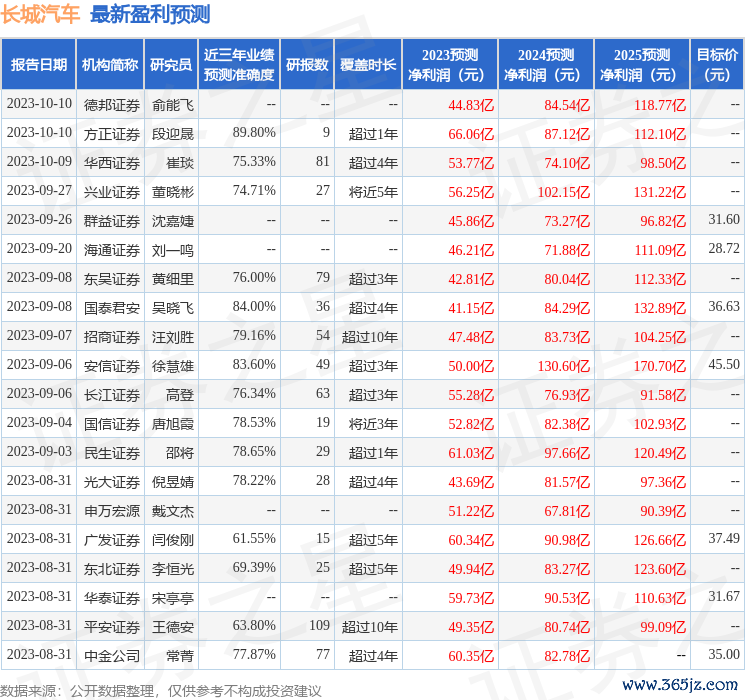Viewport: 745px width, 700px height.
Task: Click the 76.00% accuracy value
Action: [x=254, y=278]
